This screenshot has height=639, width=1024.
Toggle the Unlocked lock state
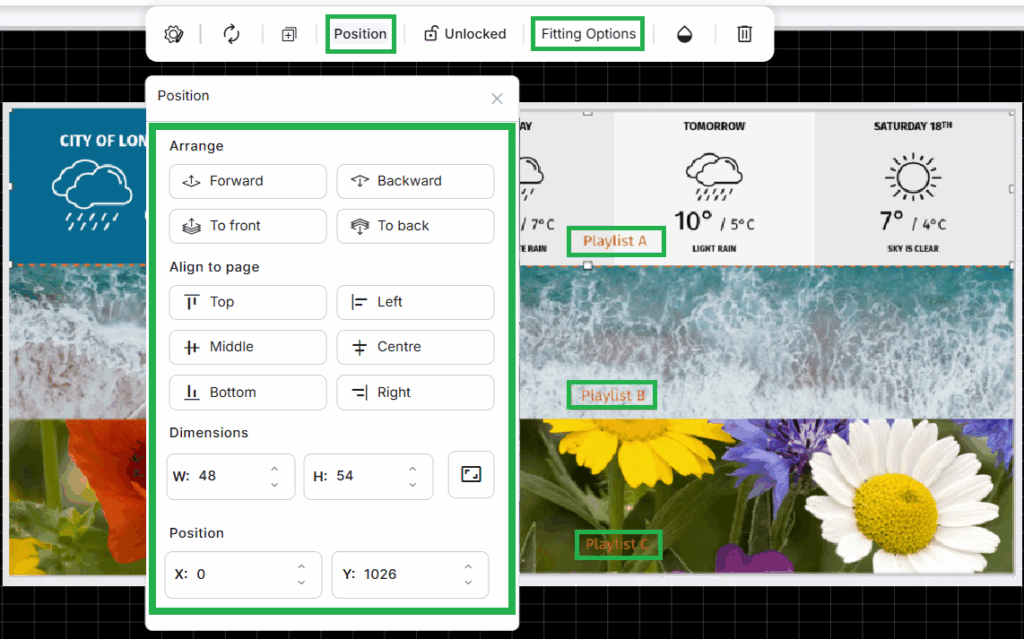pos(465,34)
